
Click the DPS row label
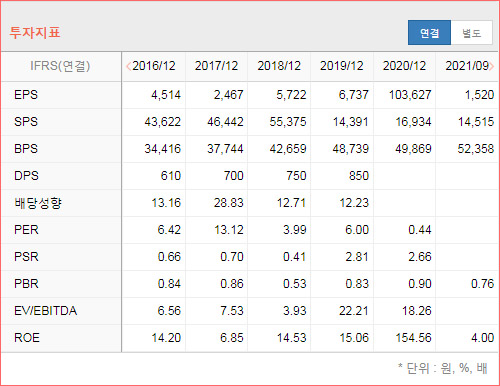26,176
